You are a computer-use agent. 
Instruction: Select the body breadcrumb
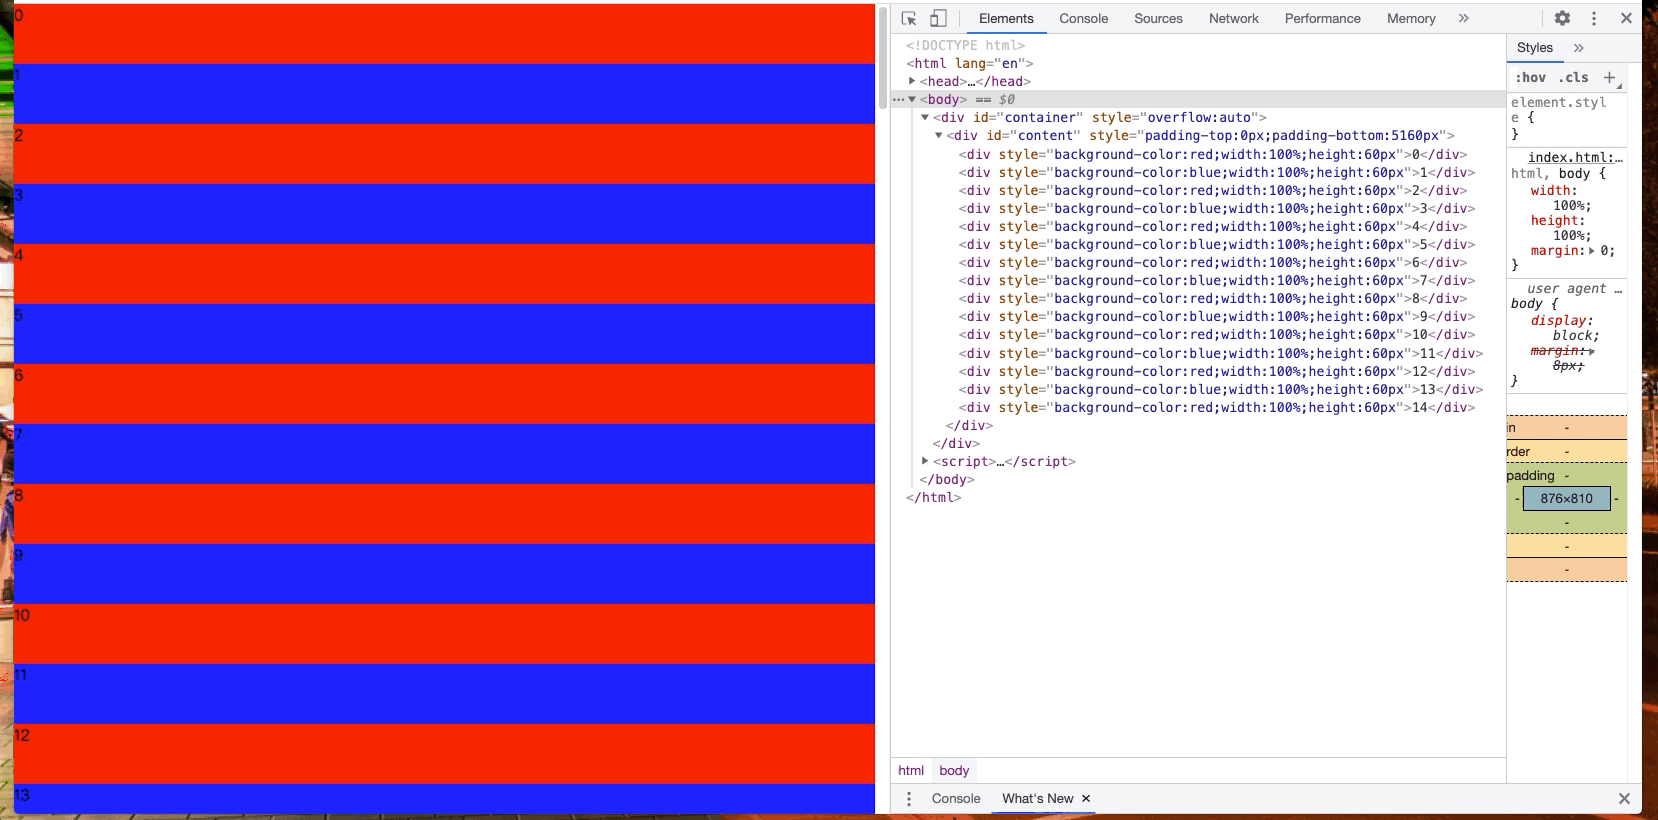click(954, 770)
